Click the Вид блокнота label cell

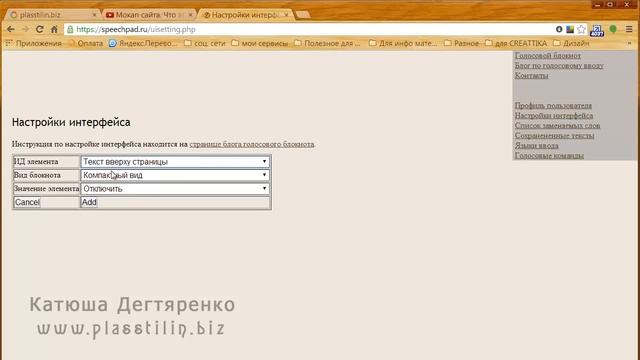[x=47, y=175]
